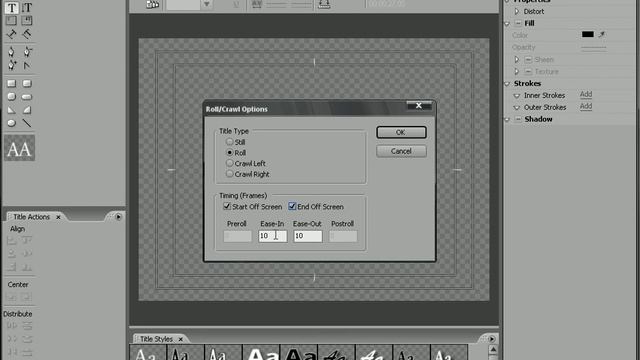Collapse the Fill section
Screen dimensions: 640x360
(507, 24)
